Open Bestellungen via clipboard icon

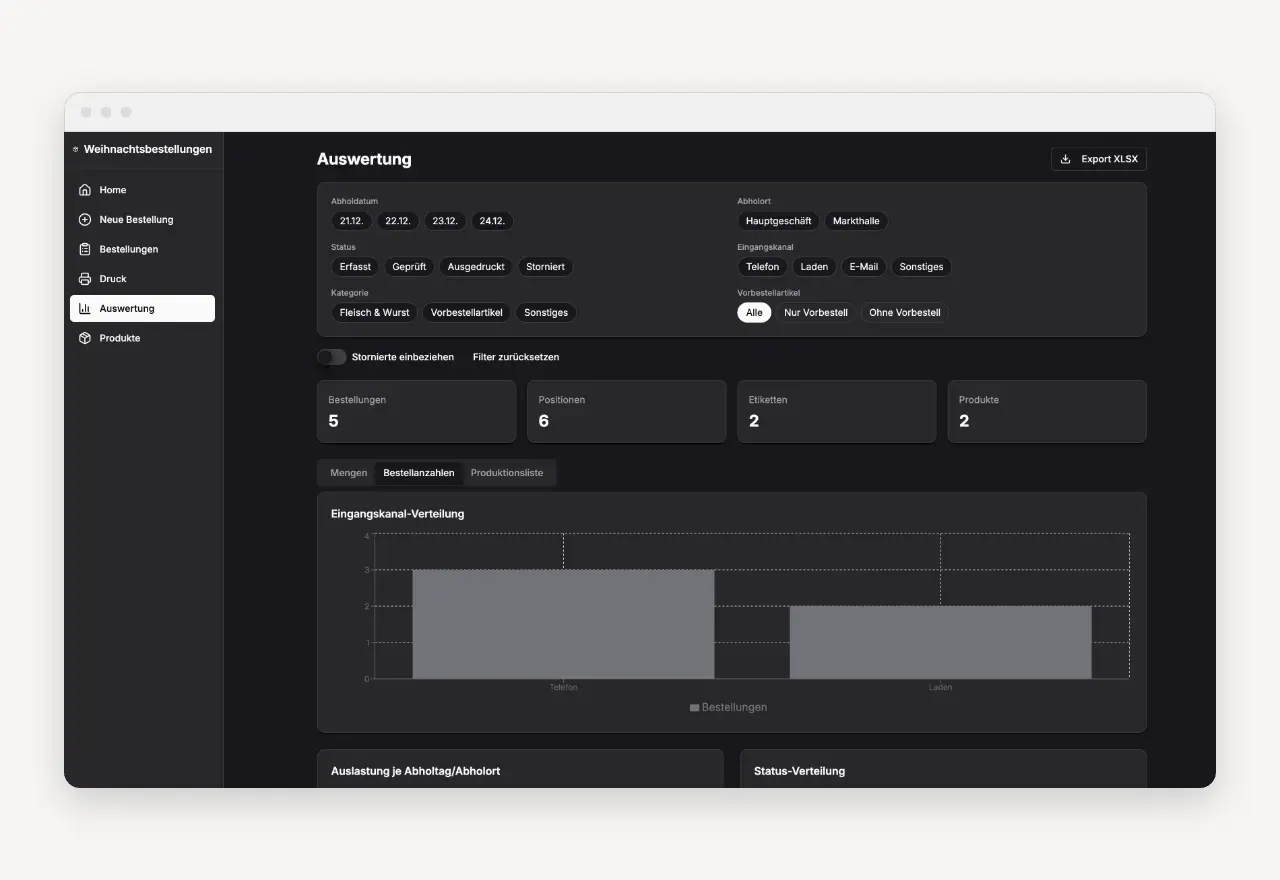click(85, 249)
